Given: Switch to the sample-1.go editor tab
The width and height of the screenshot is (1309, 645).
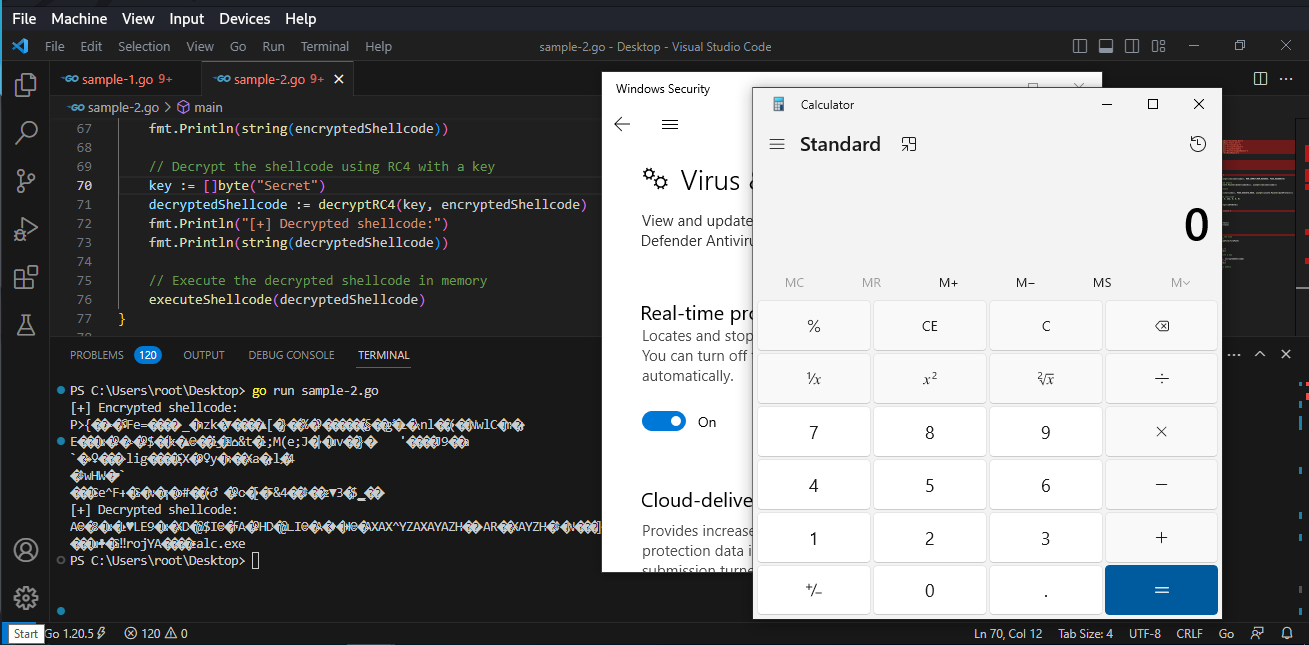Looking at the screenshot, I should click(x=125, y=79).
